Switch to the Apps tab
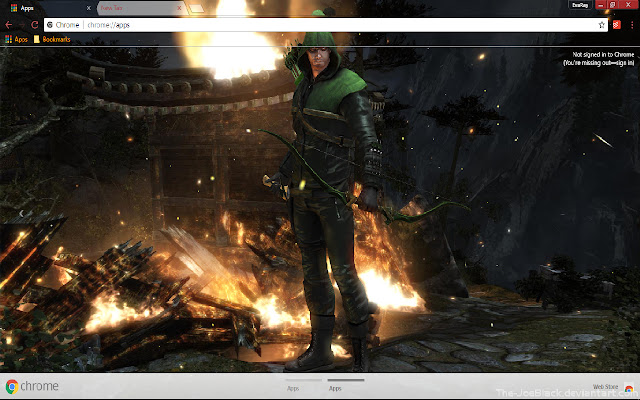Screen dimensions: 640x400 [x=49, y=8]
